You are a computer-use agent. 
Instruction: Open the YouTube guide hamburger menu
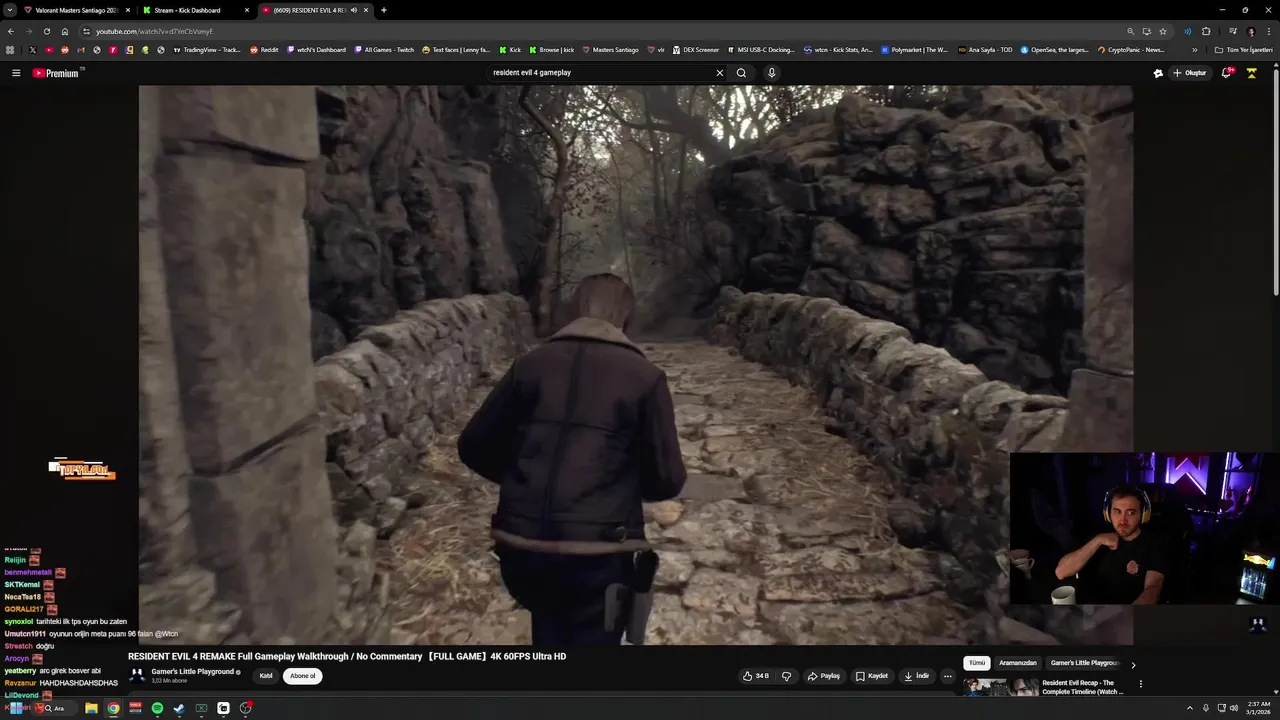pos(16,73)
